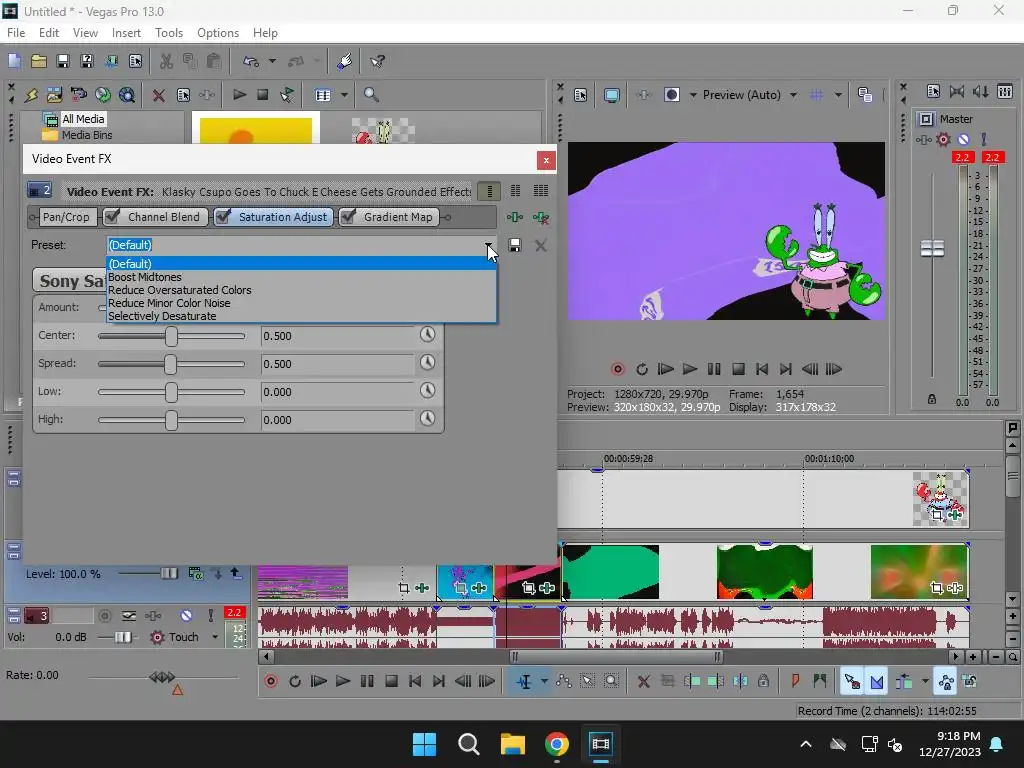Click the audio track FX icon on track 3
Image resolution: width=1024 pixels, height=768 pixels.
click(x=153, y=615)
